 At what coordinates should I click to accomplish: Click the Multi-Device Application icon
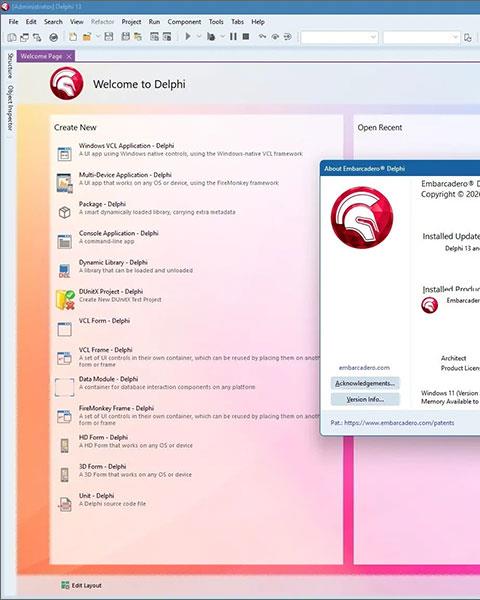coord(64,183)
